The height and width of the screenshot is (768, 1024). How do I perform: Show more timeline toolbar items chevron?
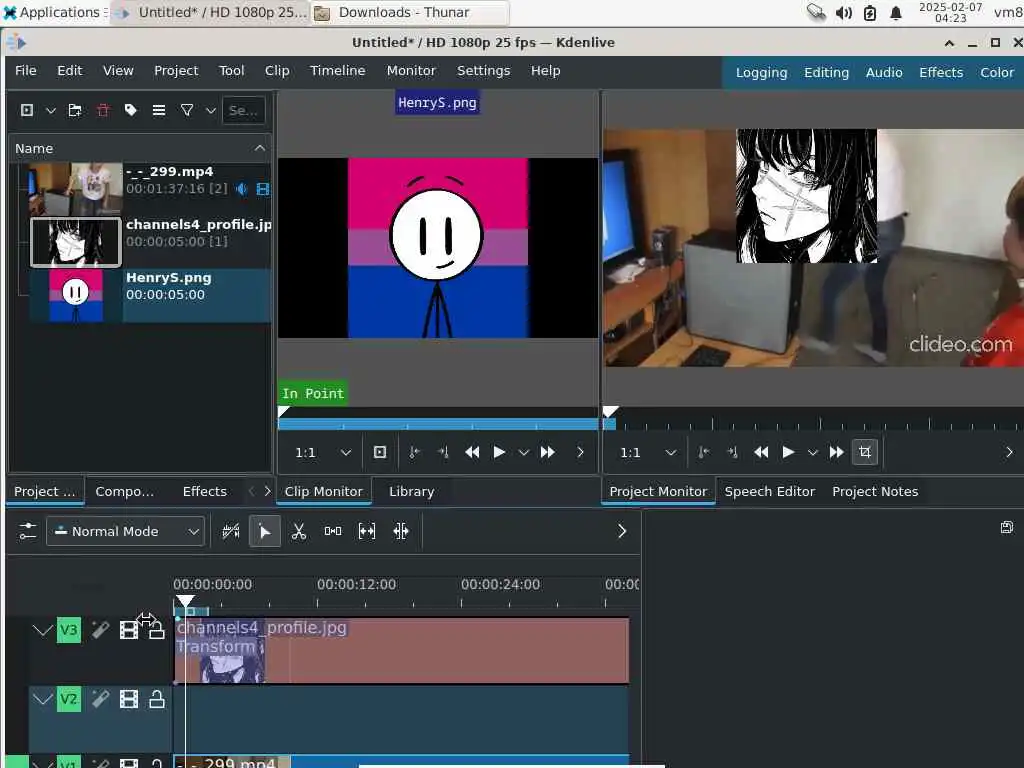click(x=622, y=532)
